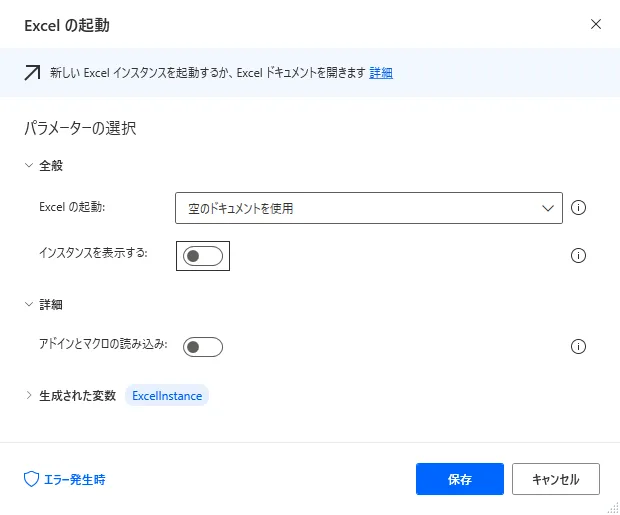Expand the 生成された変数 section
Viewport: 620px width, 515px height.
point(29,395)
